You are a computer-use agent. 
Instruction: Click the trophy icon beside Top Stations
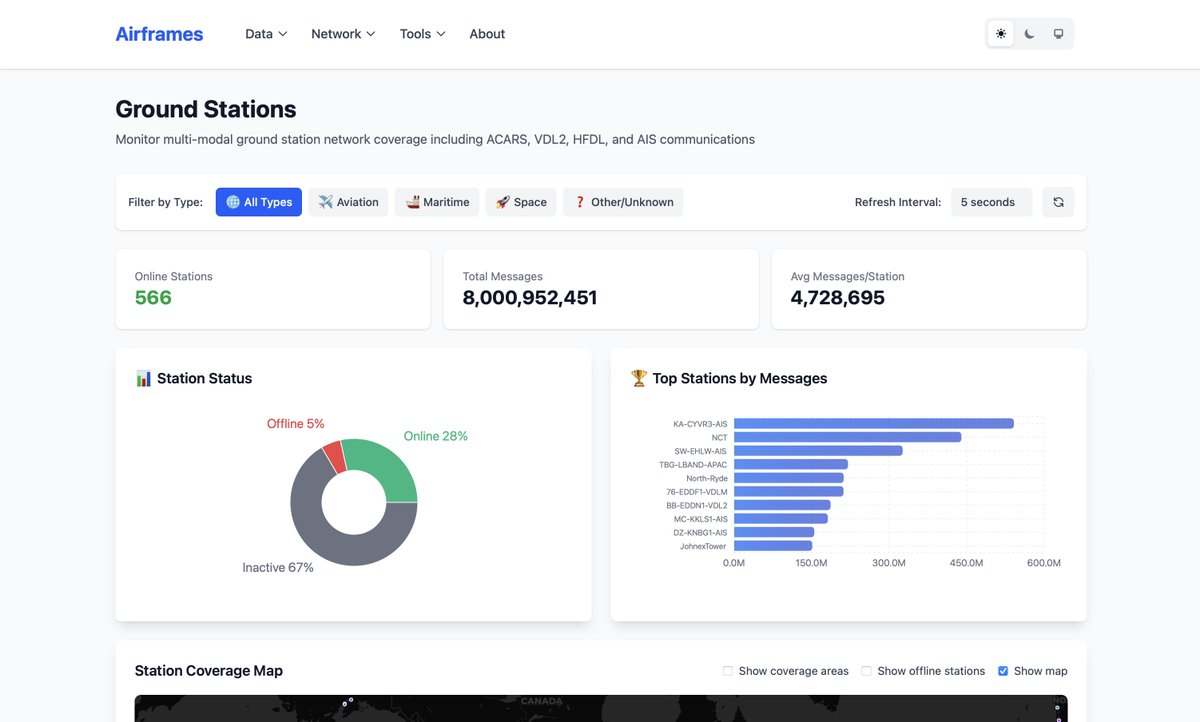pos(639,378)
